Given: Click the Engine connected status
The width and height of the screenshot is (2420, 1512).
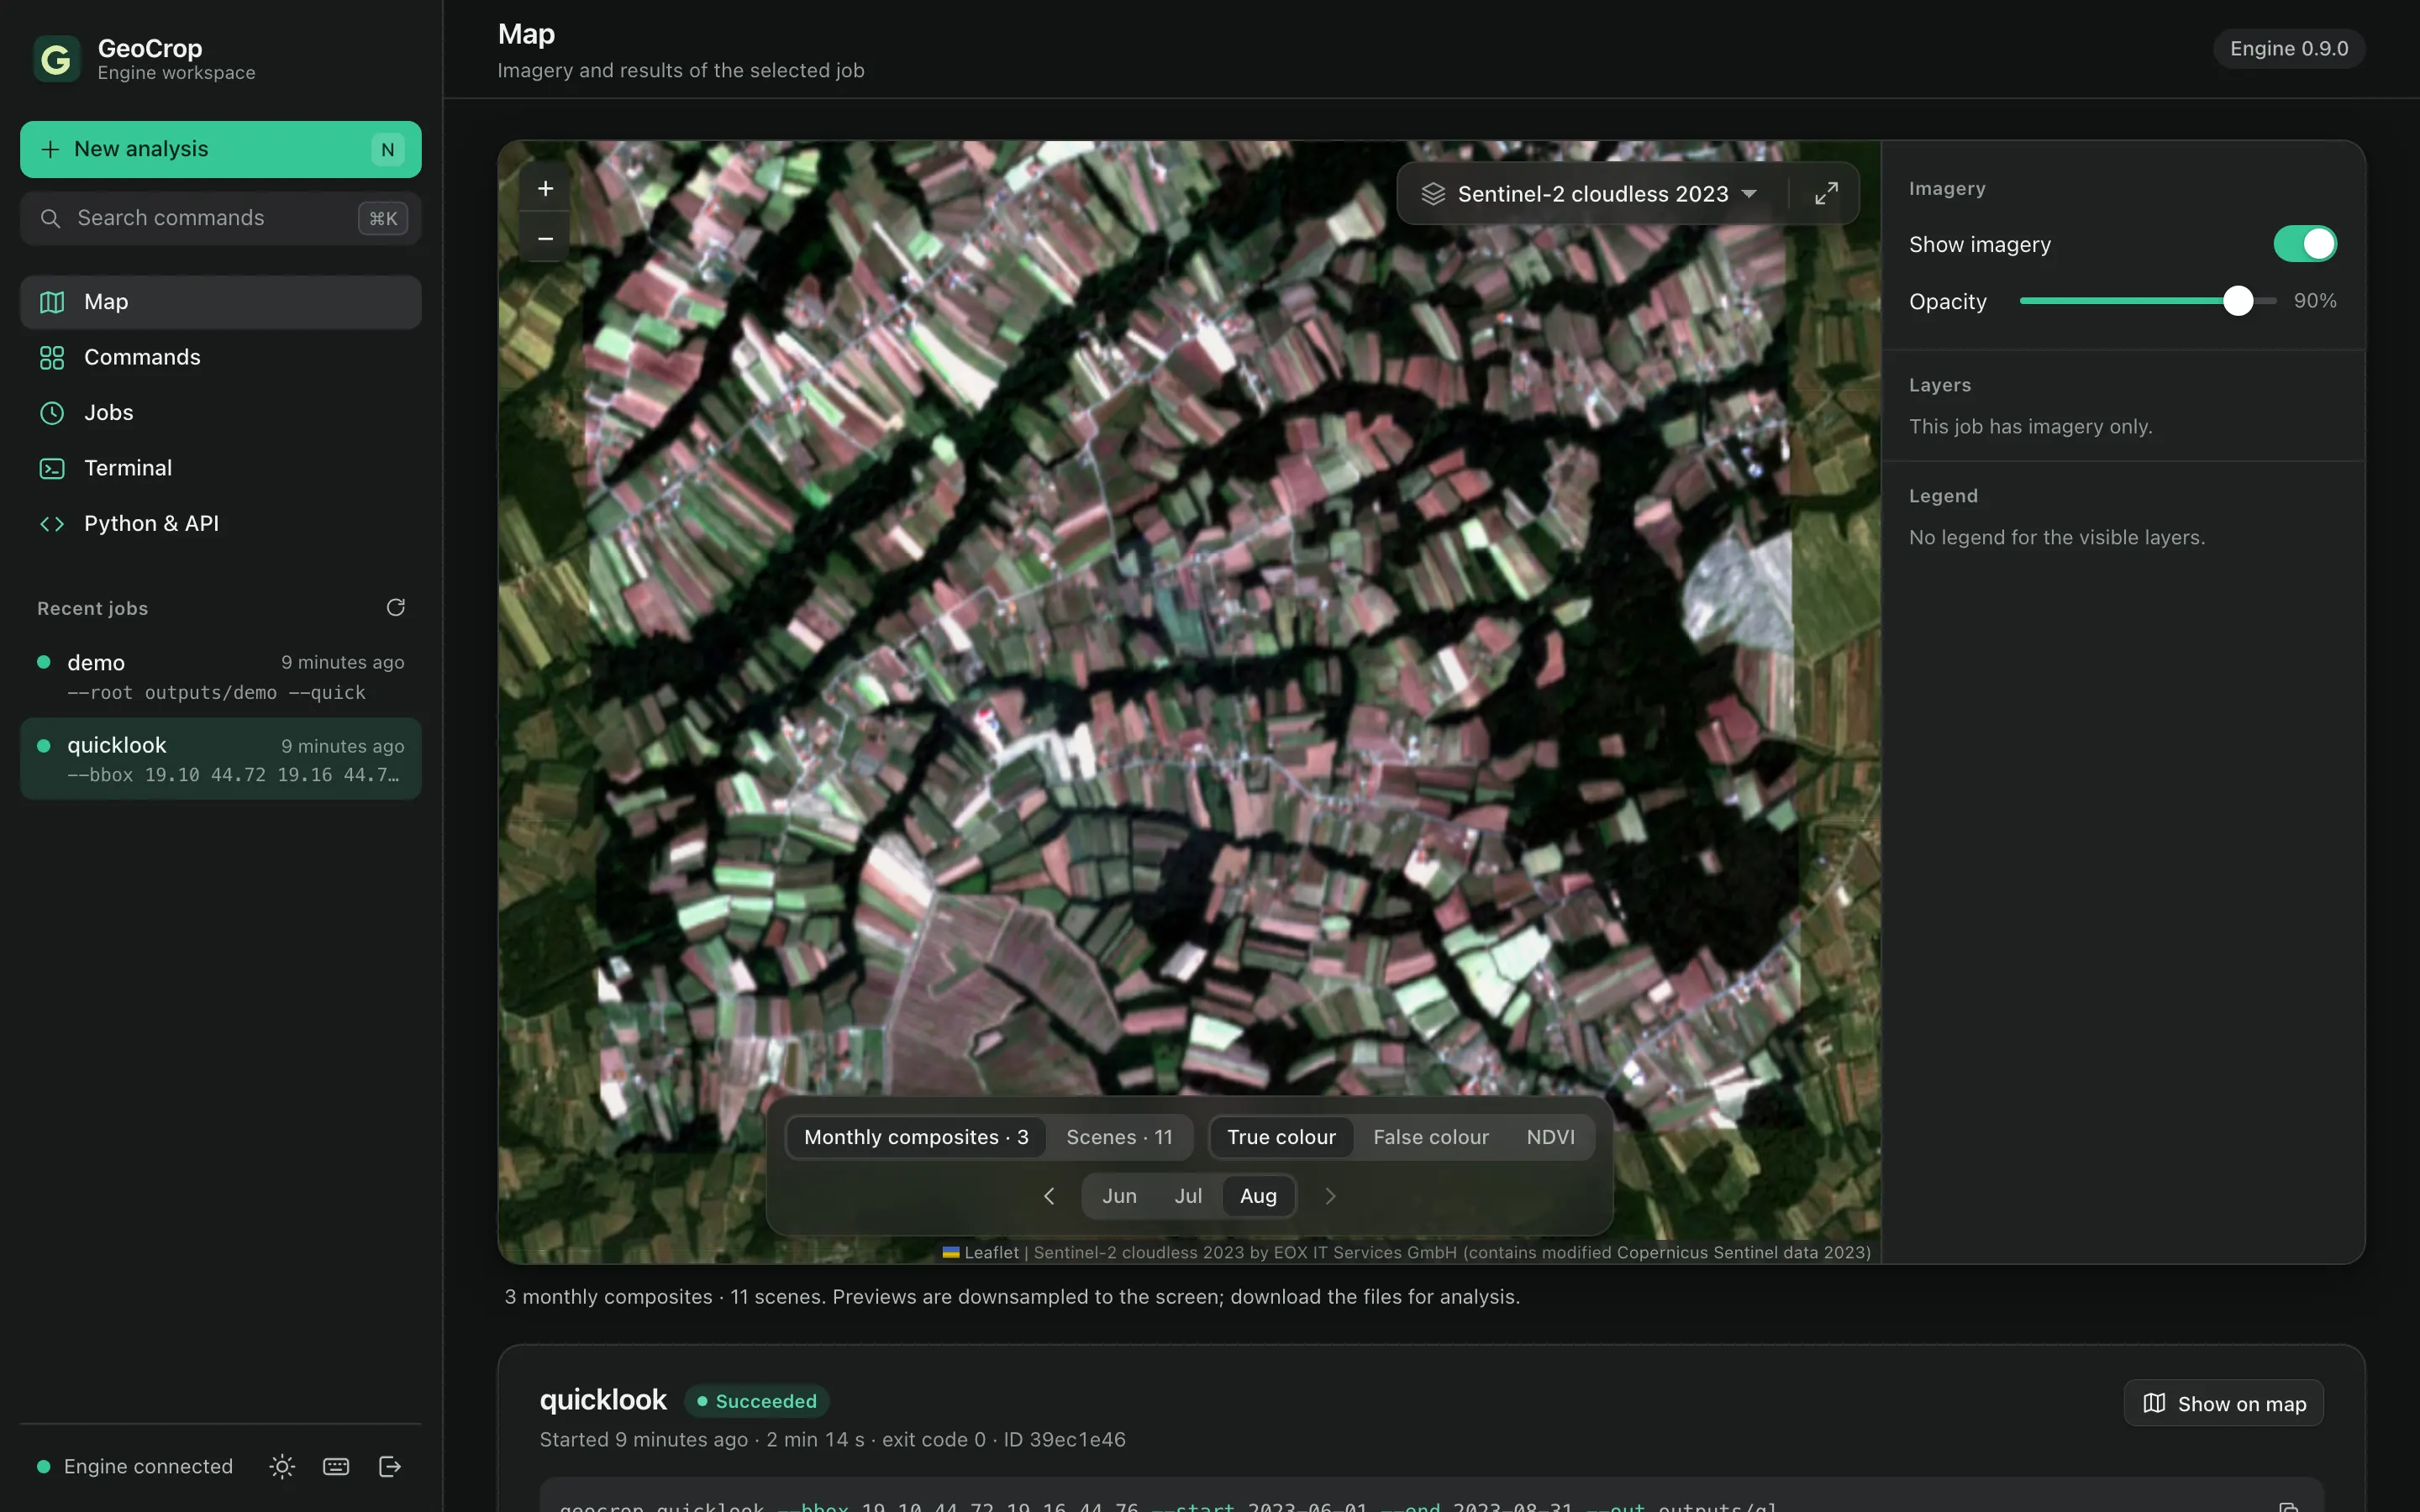Looking at the screenshot, I should click(135, 1466).
